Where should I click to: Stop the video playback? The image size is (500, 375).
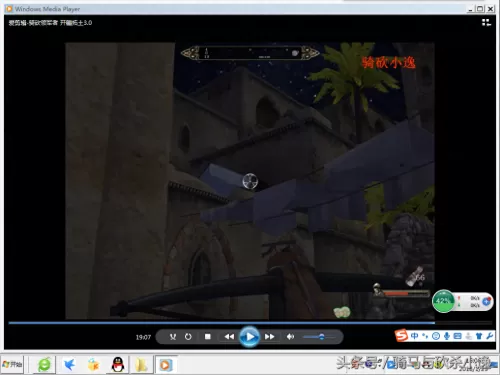208,337
